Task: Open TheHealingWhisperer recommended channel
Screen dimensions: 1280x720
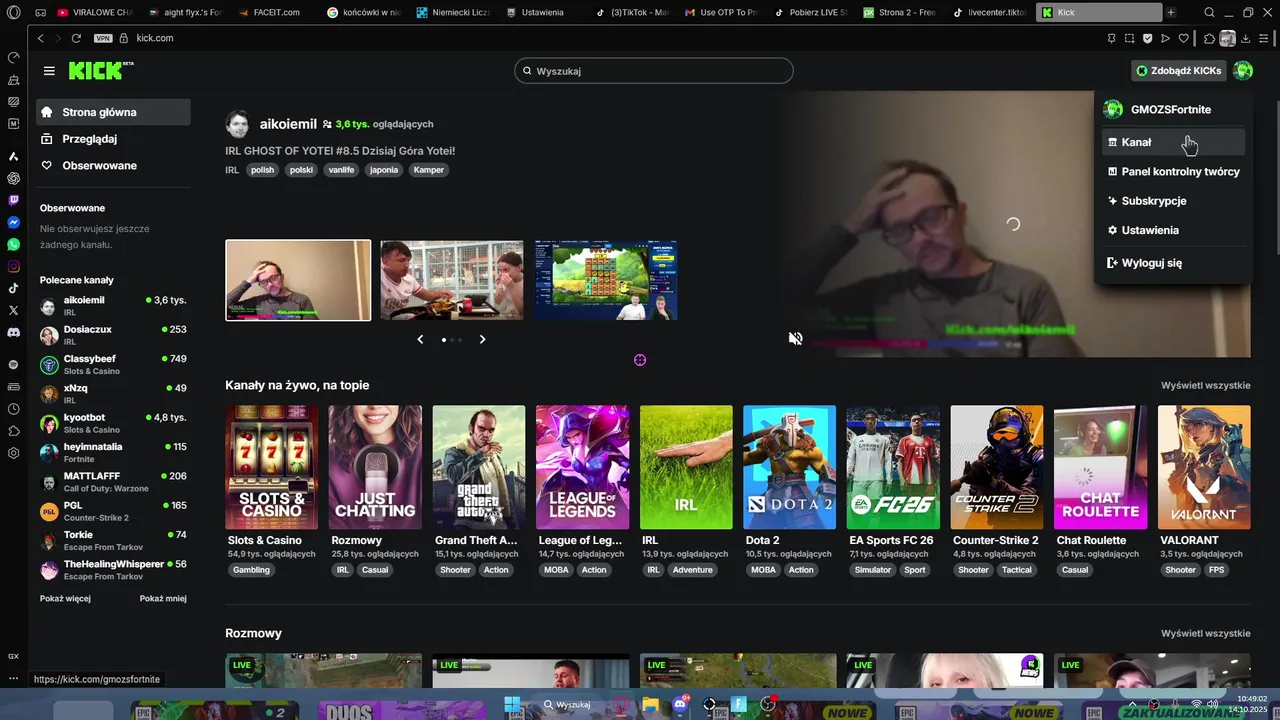Action: [x=113, y=570]
